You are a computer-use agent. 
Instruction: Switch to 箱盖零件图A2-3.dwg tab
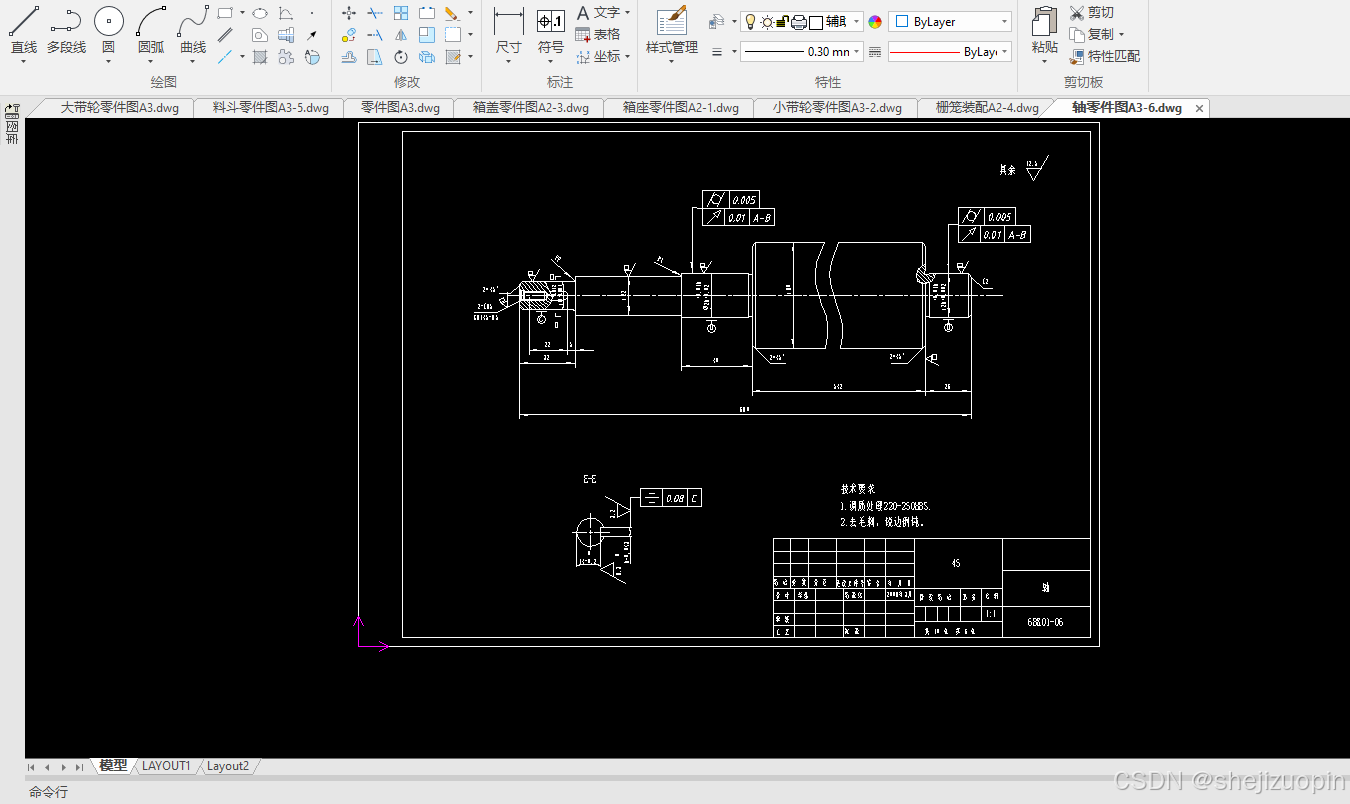pyautogui.click(x=530, y=108)
